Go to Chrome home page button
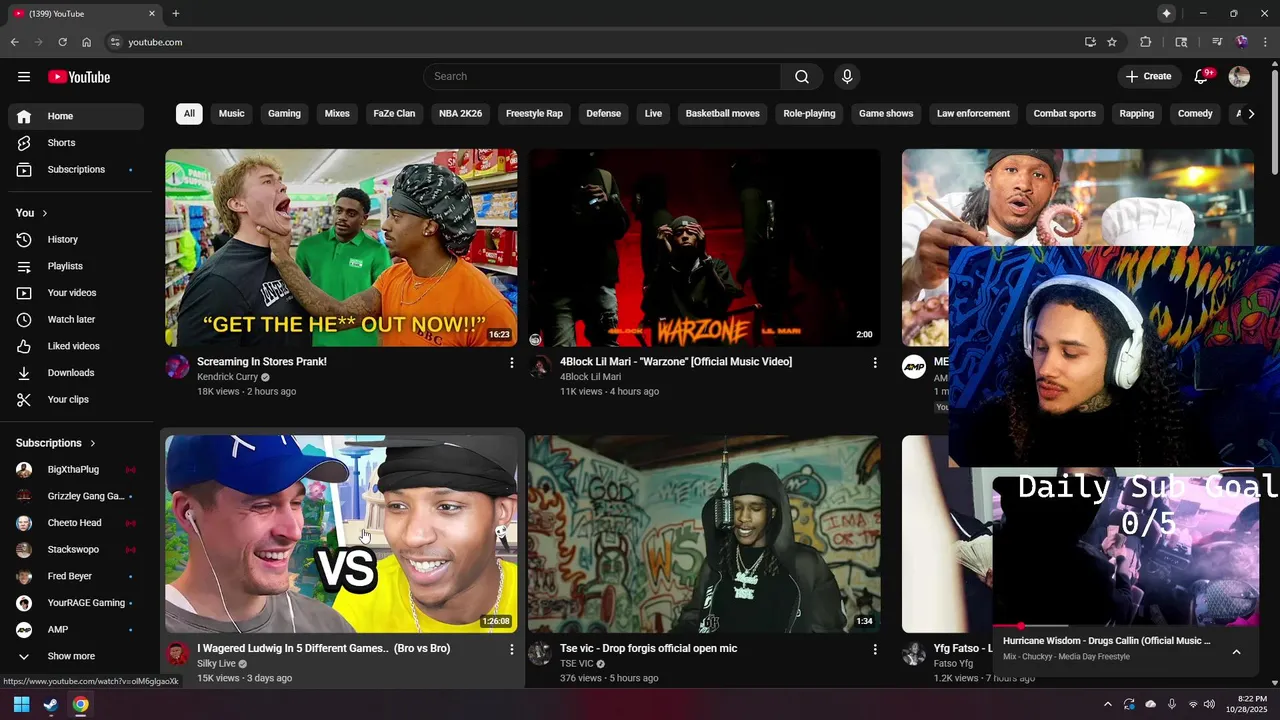The height and width of the screenshot is (720, 1280). click(86, 42)
